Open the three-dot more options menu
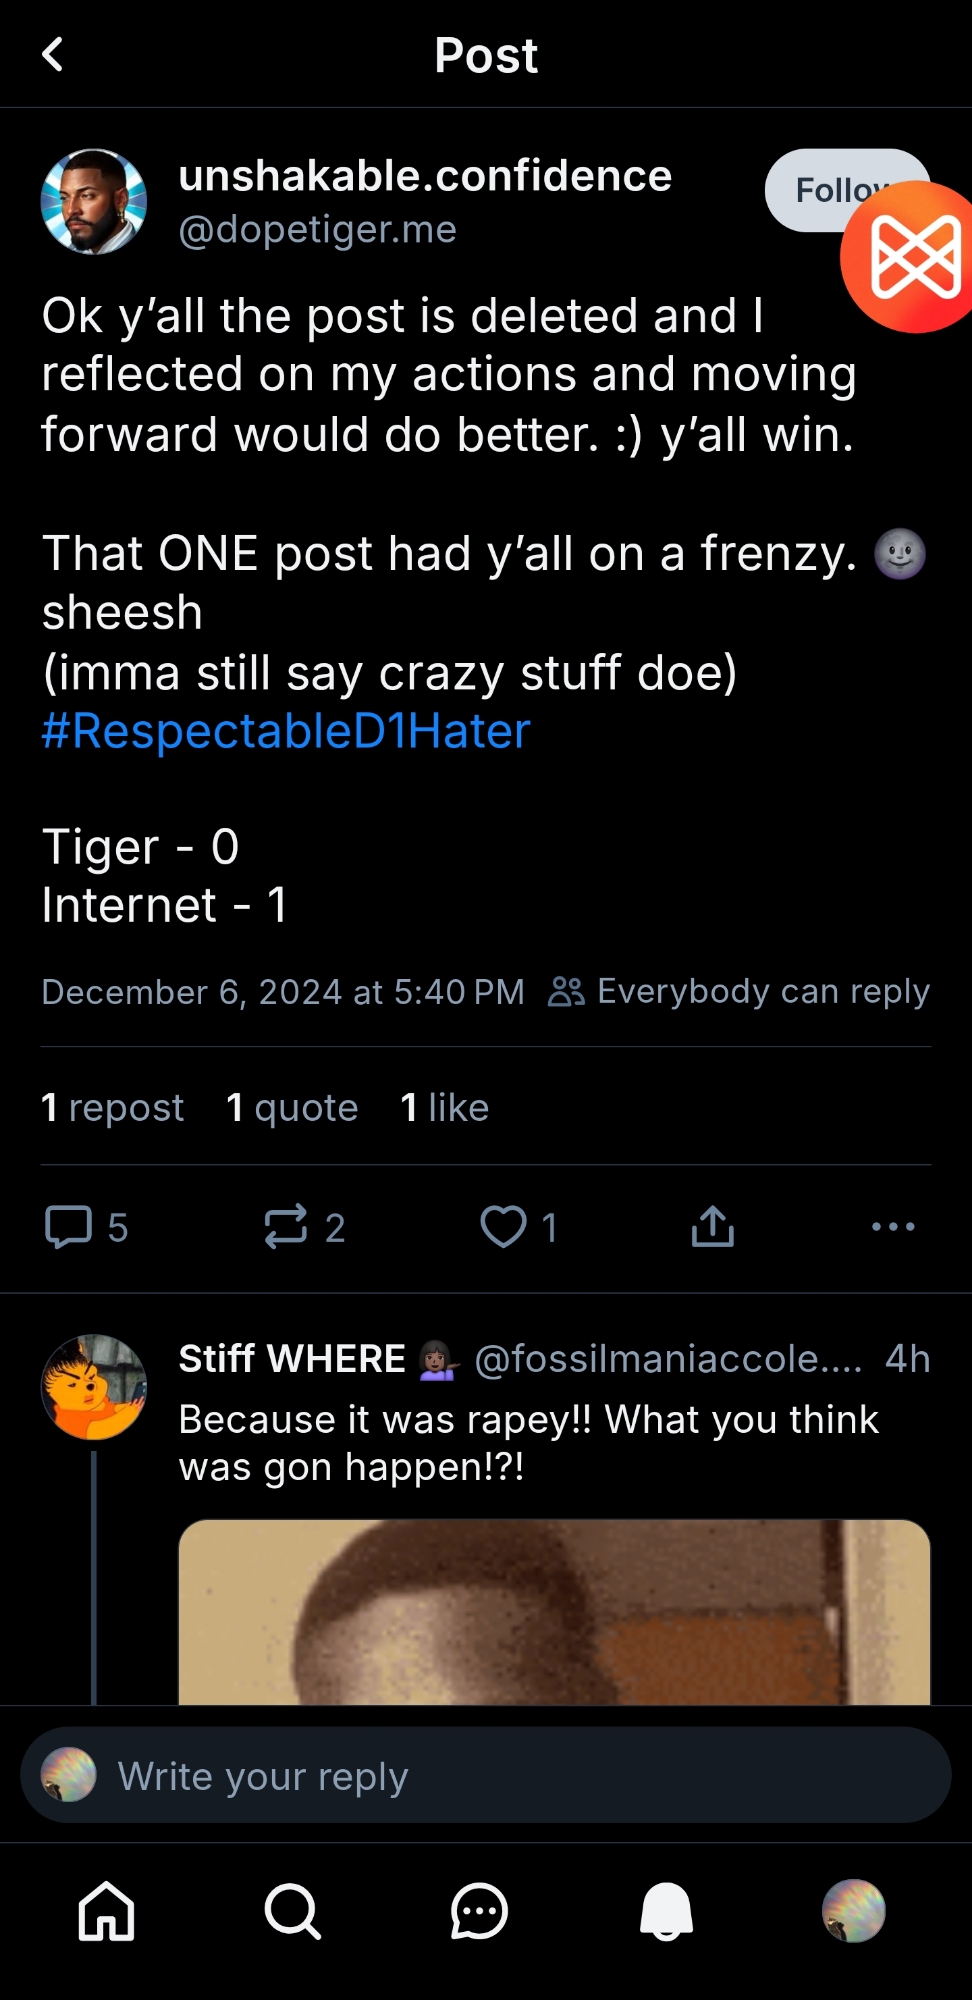Screen dimensions: 972x2000 click(893, 1227)
